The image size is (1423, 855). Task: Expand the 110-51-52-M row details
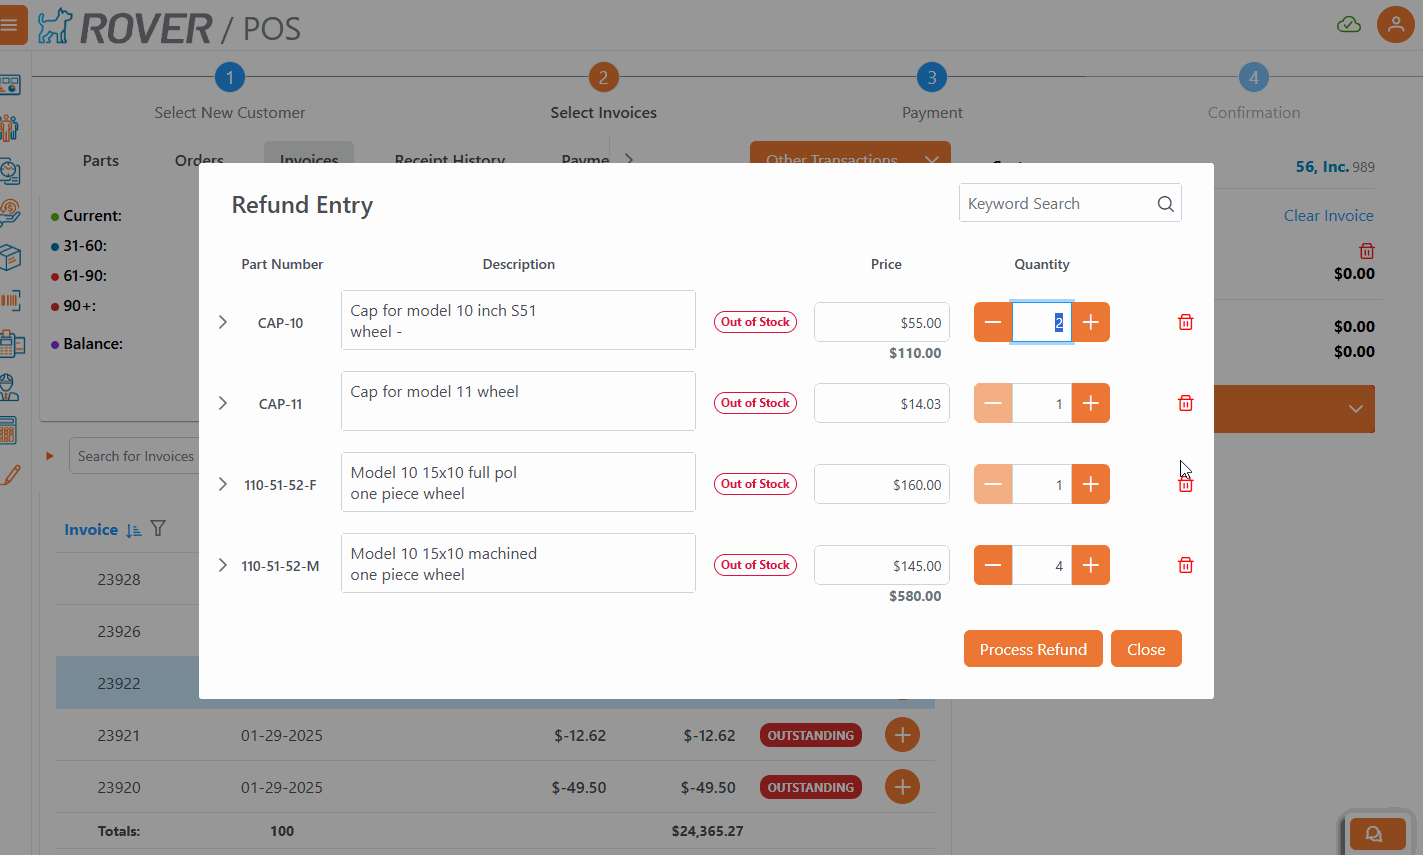pyautogui.click(x=223, y=565)
